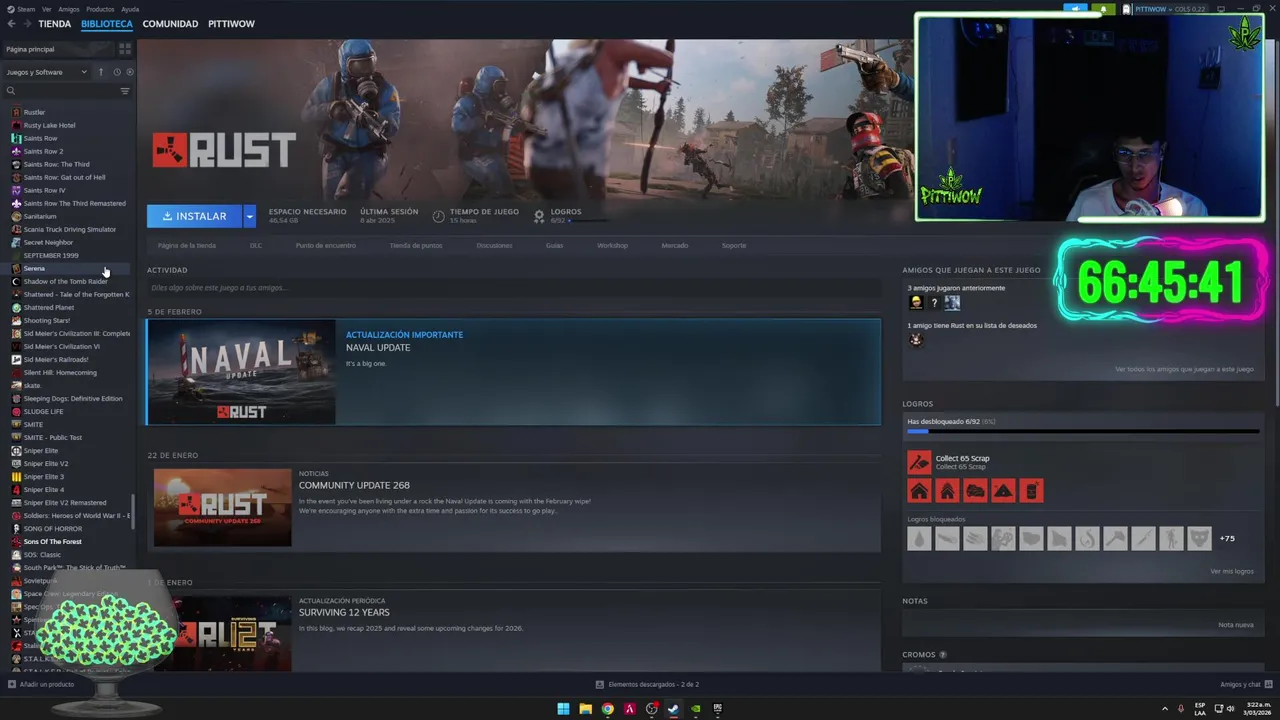Open the PITTIWOW profile tab
The height and width of the screenshot is (720, 1280).
pyautogui.click(x=231, y=23)
